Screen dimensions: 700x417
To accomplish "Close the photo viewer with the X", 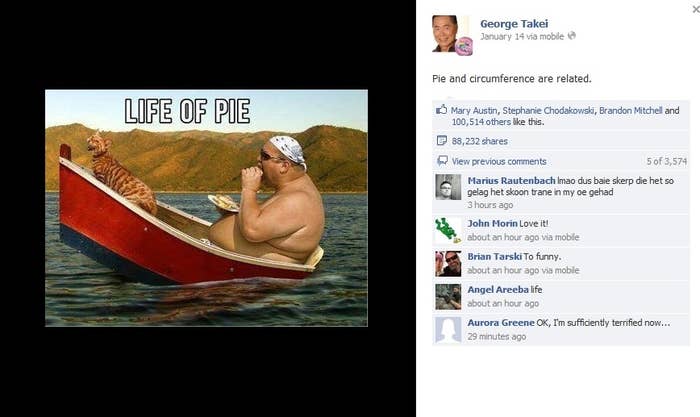I will coord(696,9).
